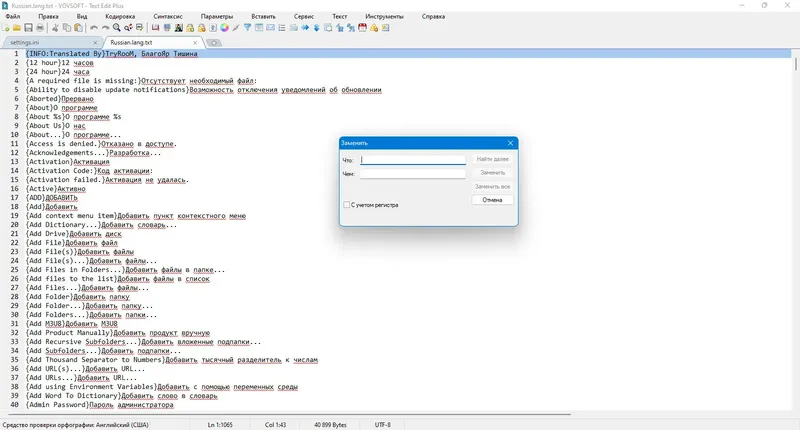Image resolution: width=800 pixels, height=430 pixels.
Task: Click the 'Col 1:43' status bar entry
Action: (x=275, y=424)
